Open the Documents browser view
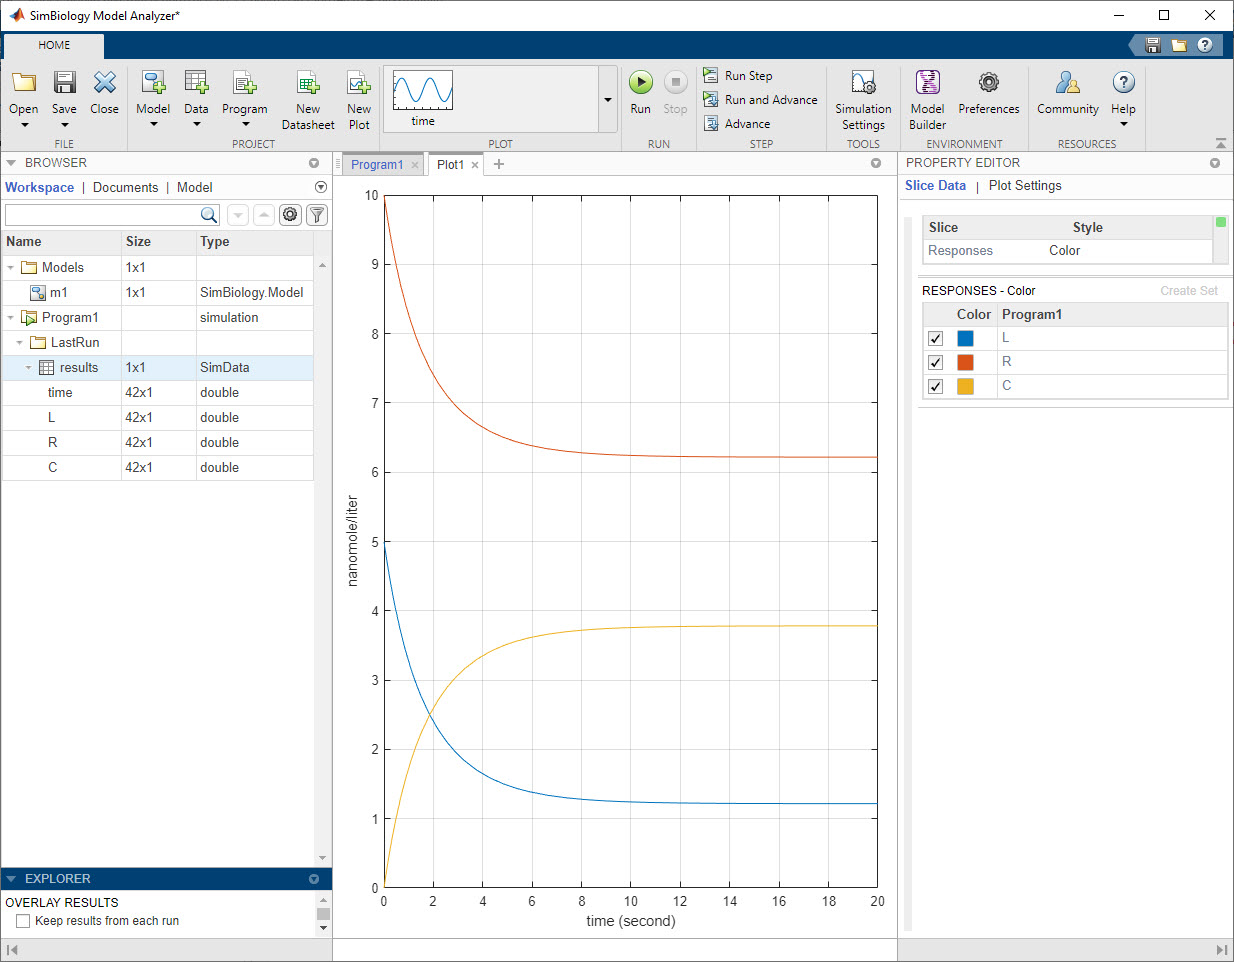 click(x=125, y=188)
